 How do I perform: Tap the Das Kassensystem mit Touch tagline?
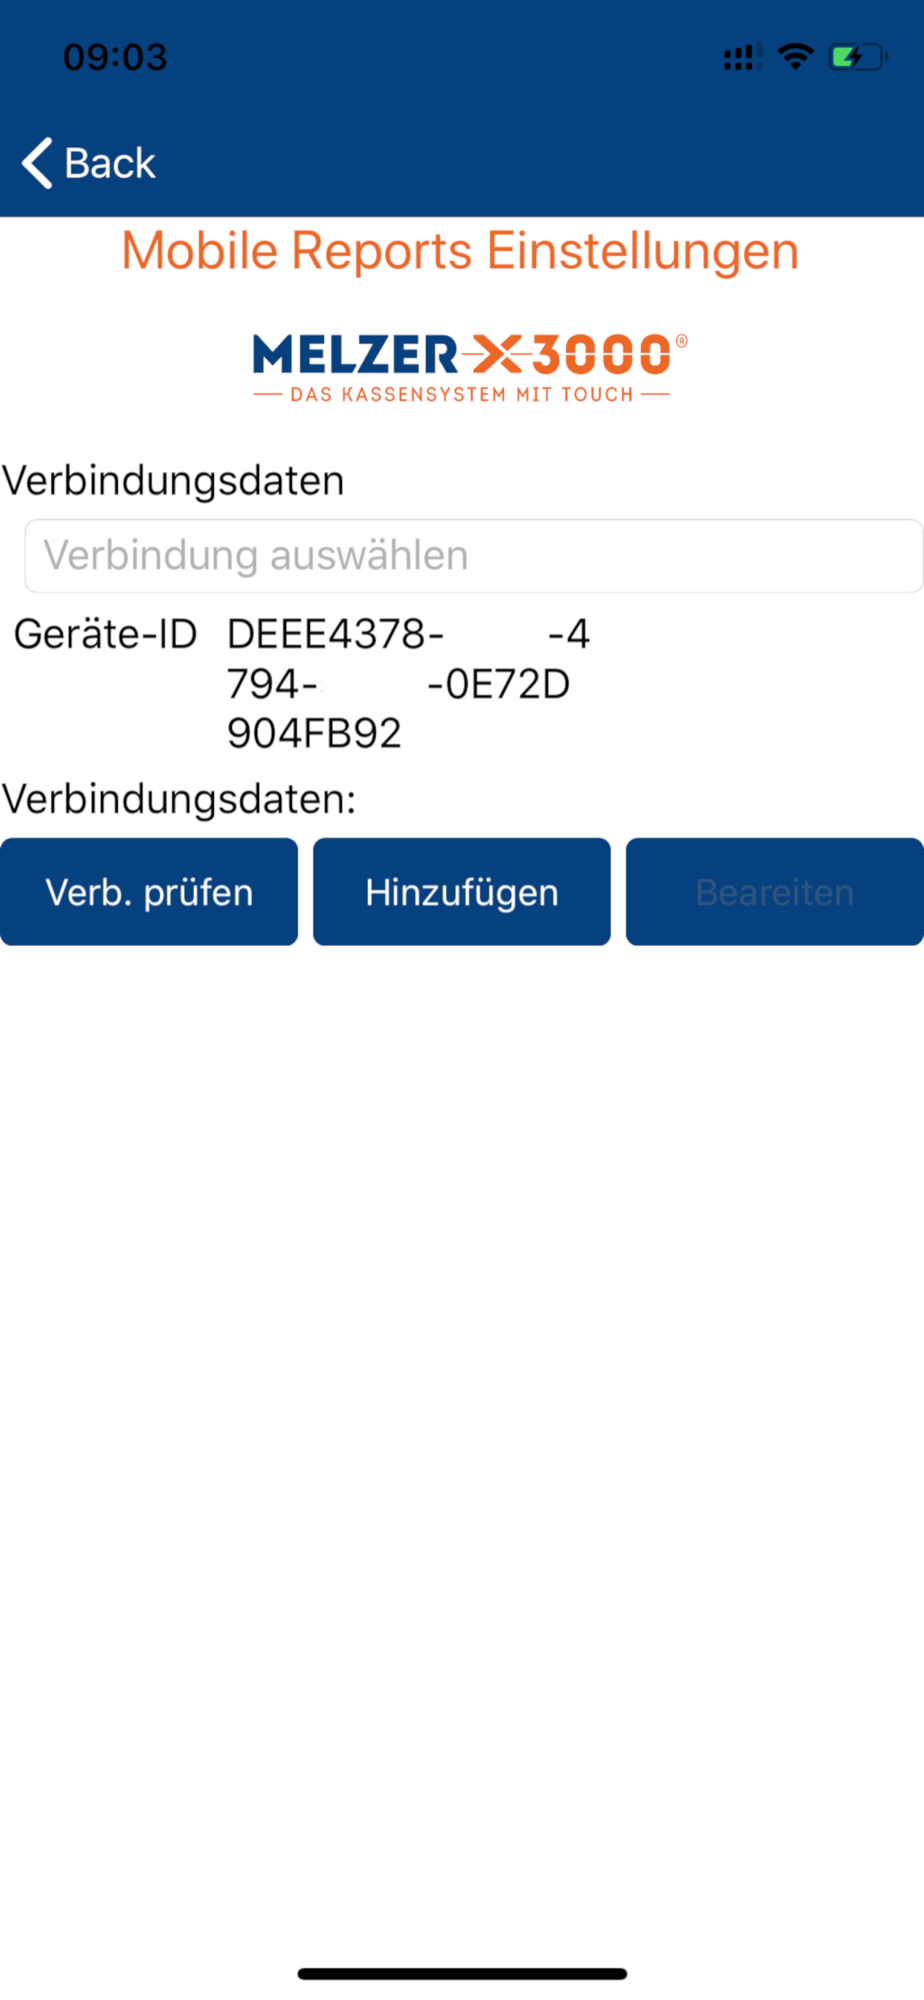tap(462, 395)
